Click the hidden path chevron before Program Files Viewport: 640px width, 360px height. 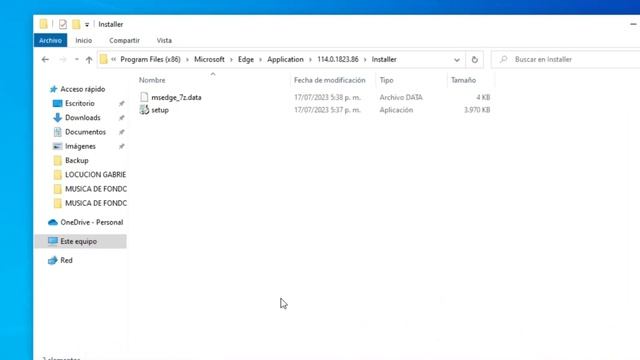click(113, 60)
